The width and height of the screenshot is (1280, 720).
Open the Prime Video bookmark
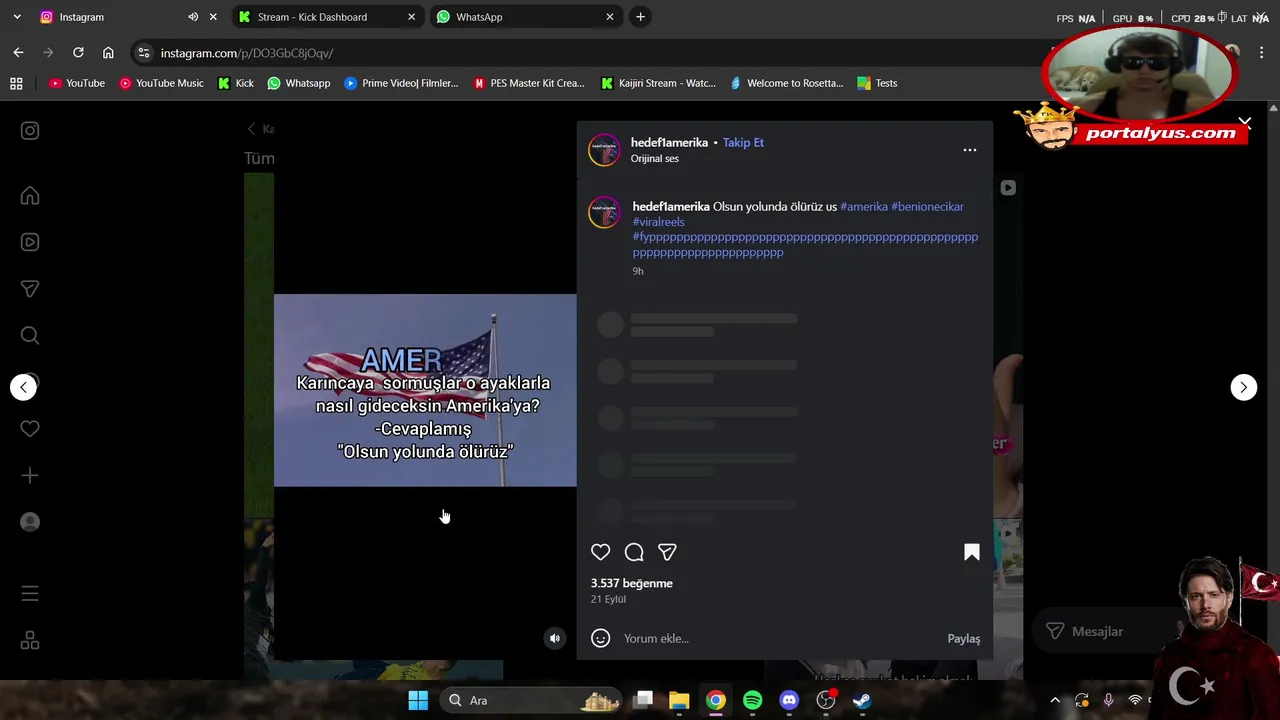pyautogui.click(x=400, y=83)
